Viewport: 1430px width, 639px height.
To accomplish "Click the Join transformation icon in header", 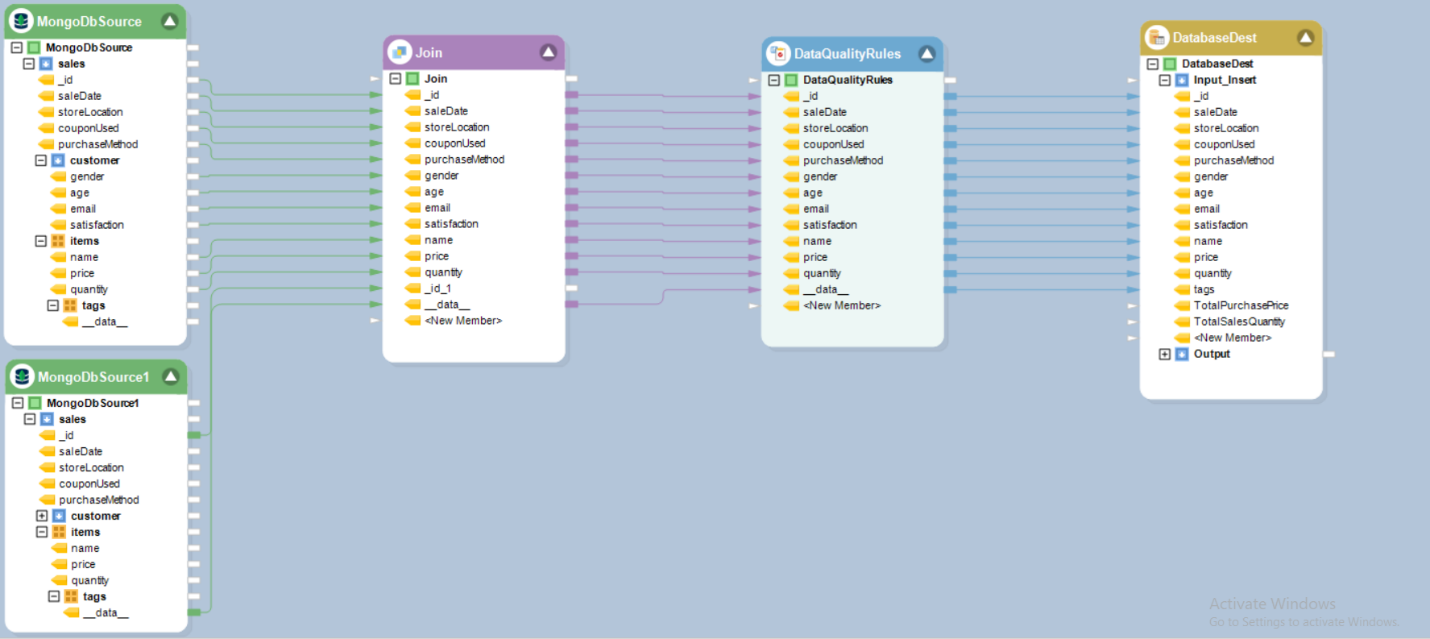I will click(x=399, y=52).
